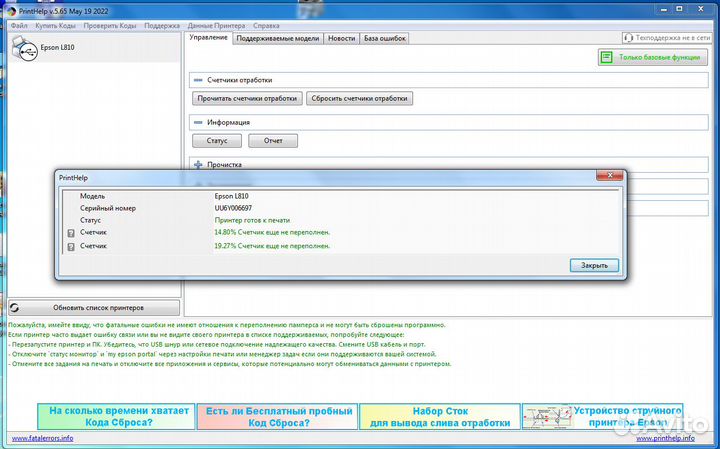This screenshot has width=720, height=449.
Task: Click Закрыть in the PrintHelp dialog
Action: [594, 265]
